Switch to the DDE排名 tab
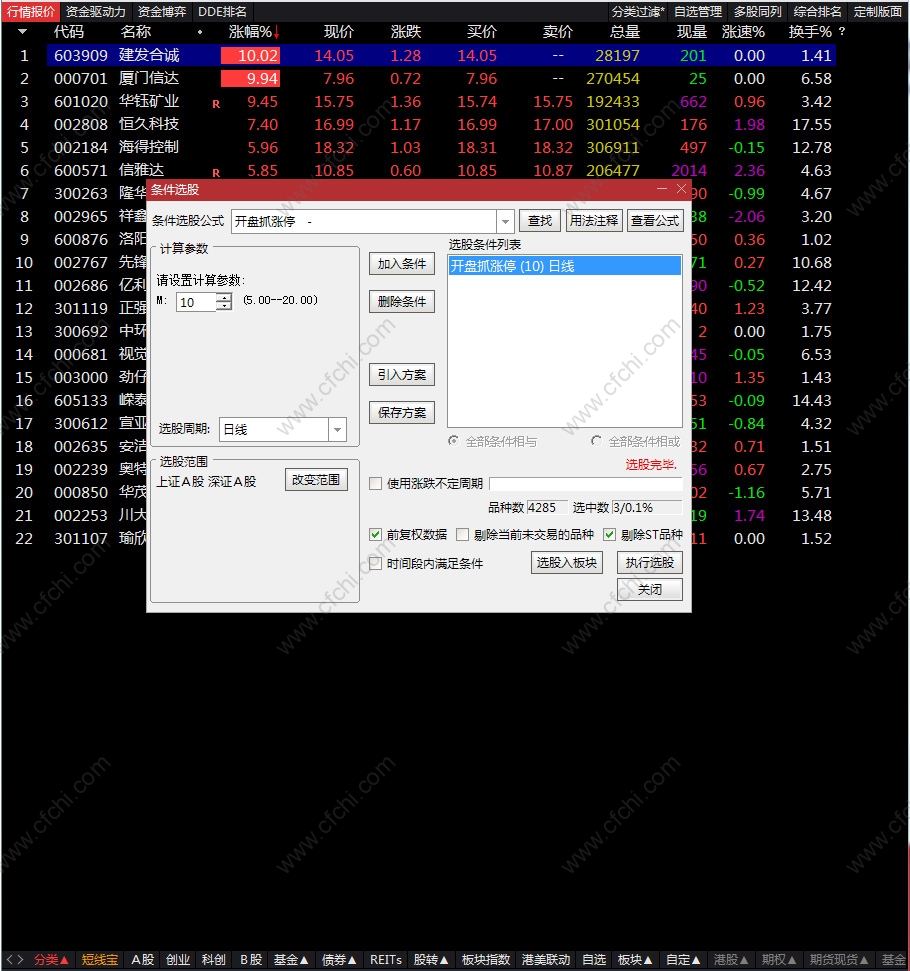 tap(222, 11)
